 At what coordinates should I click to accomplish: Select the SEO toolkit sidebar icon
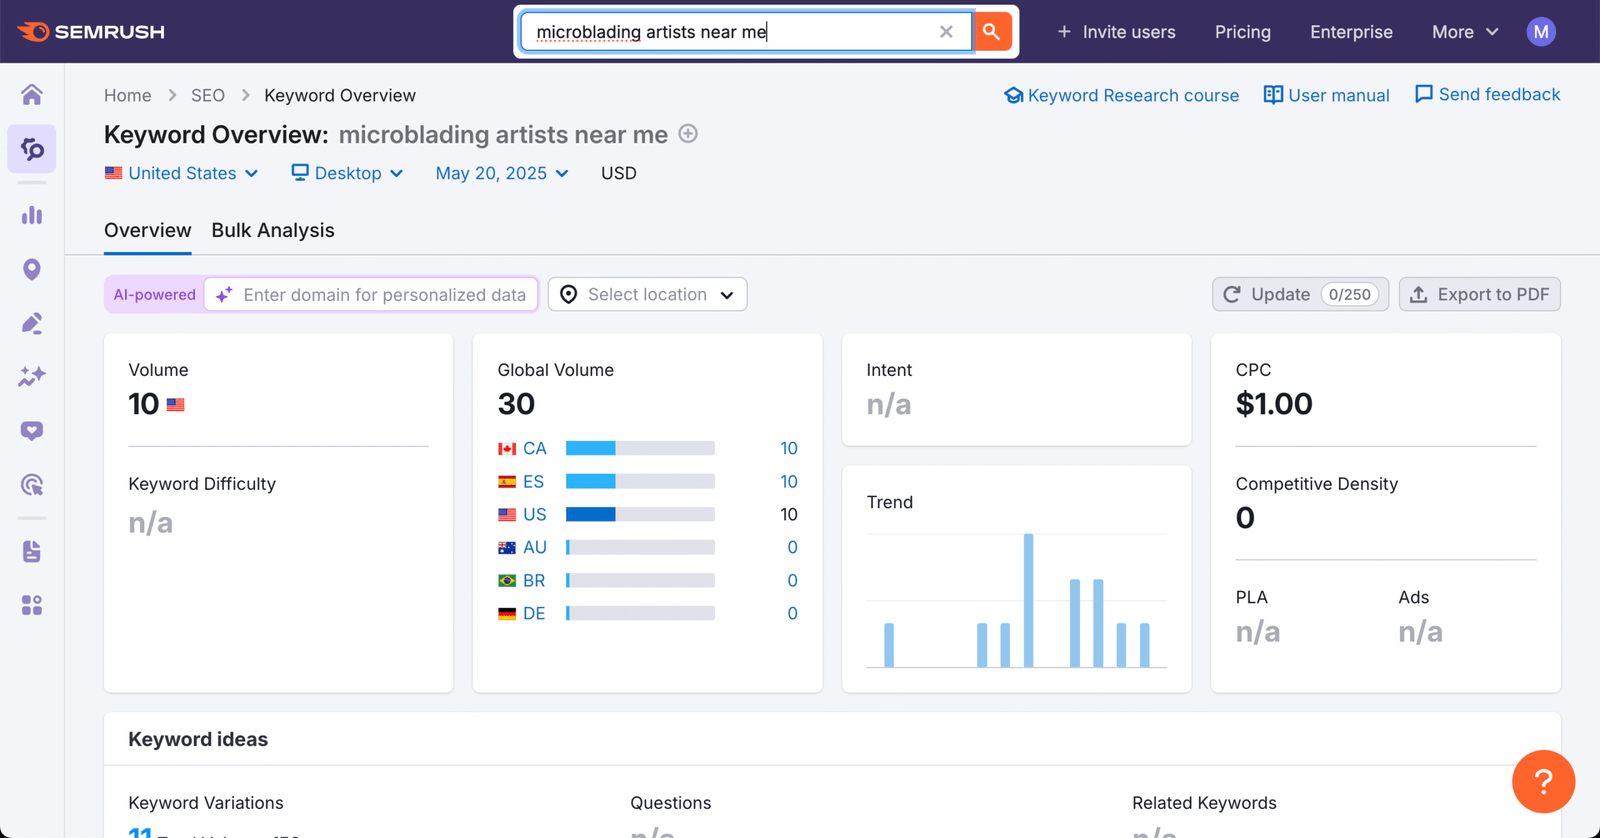pos(32,149)
